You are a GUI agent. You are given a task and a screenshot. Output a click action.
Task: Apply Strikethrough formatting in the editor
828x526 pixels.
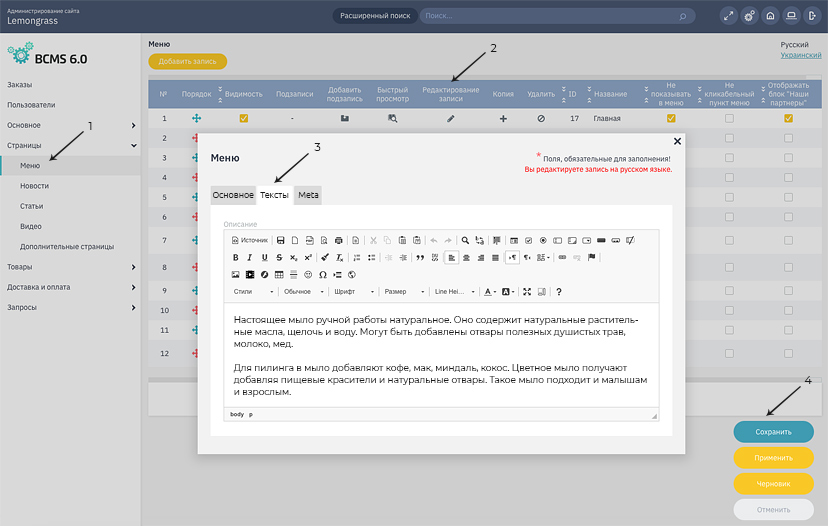279,258
